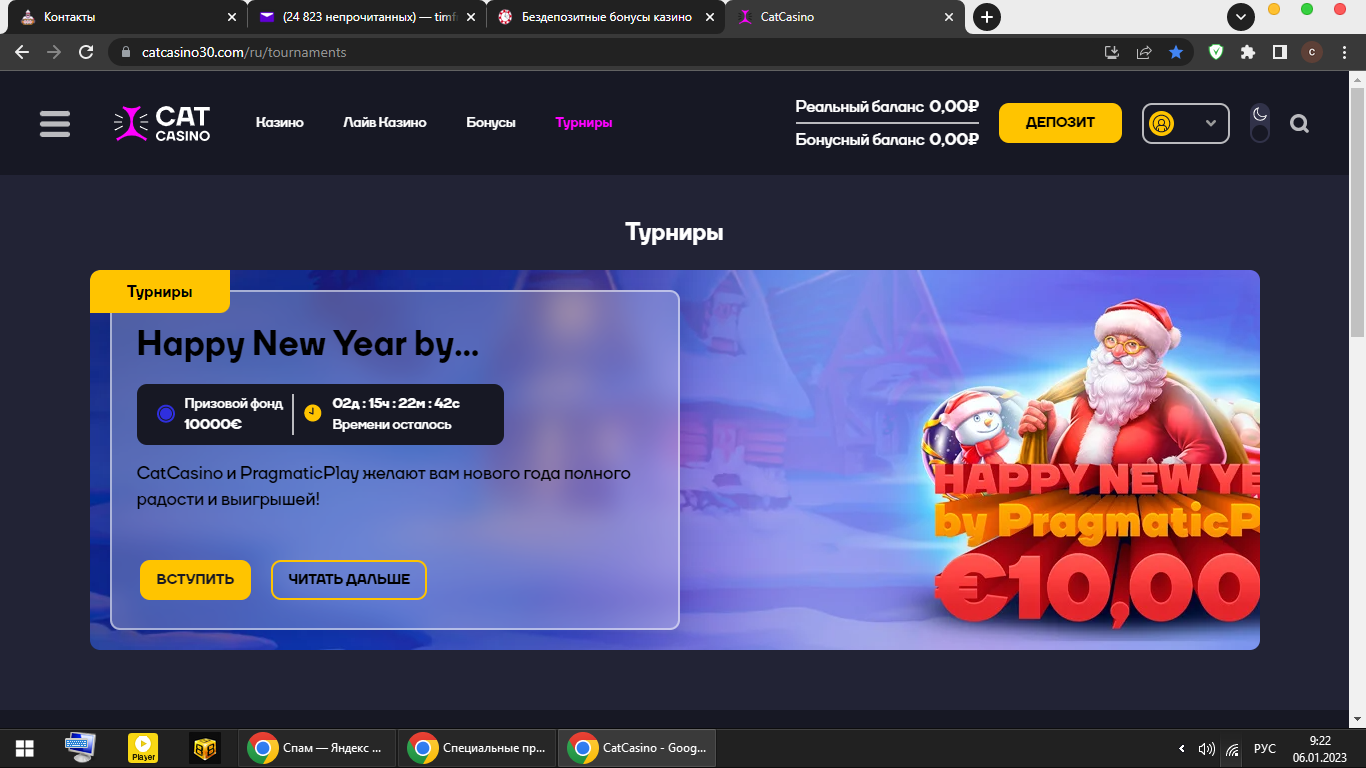Click the Happy New Year tournament title
This screenshot has height=768, width=1366.
click(x=308, y=344)
